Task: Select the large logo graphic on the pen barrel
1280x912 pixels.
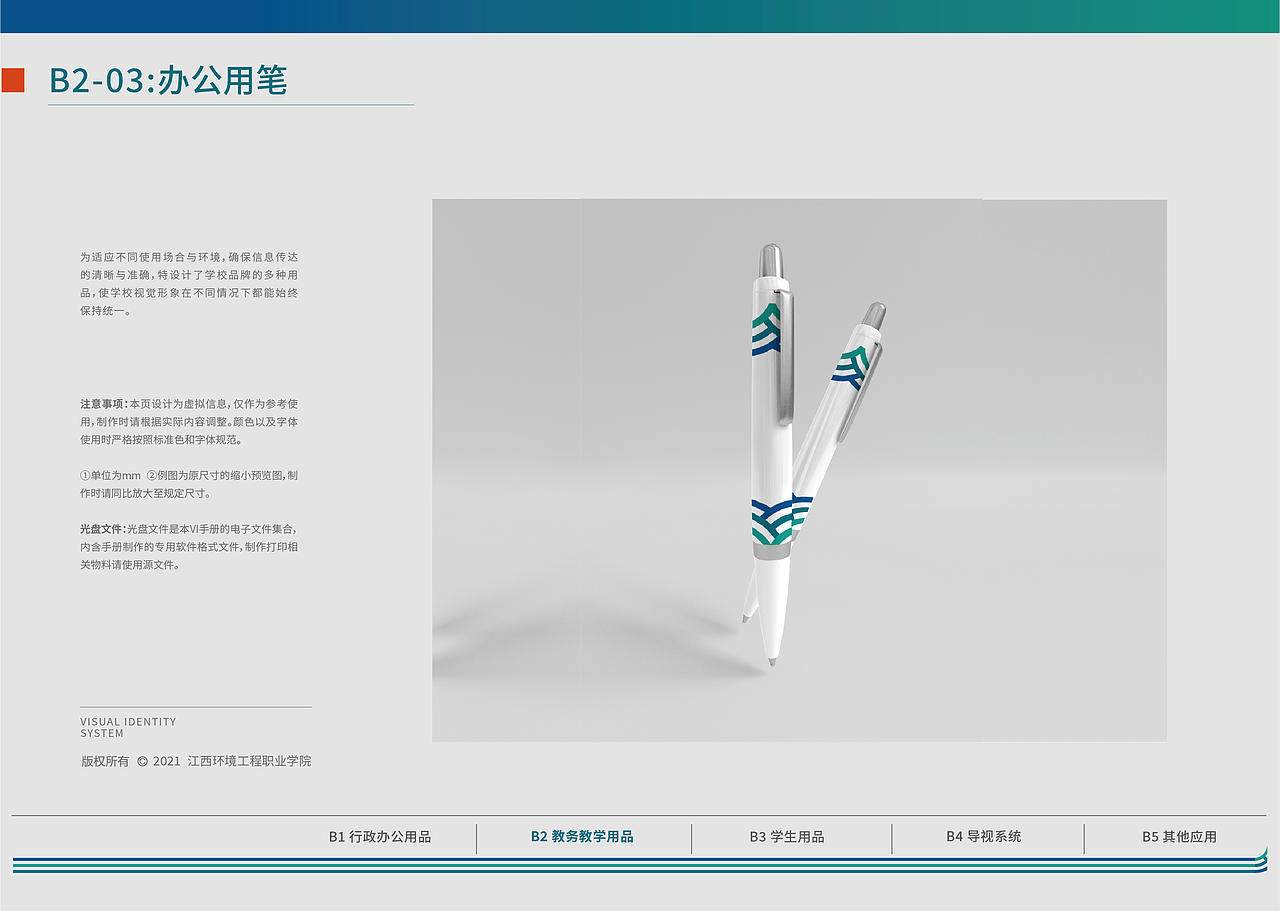Action: pyautogui.click(x=770, y=520)
